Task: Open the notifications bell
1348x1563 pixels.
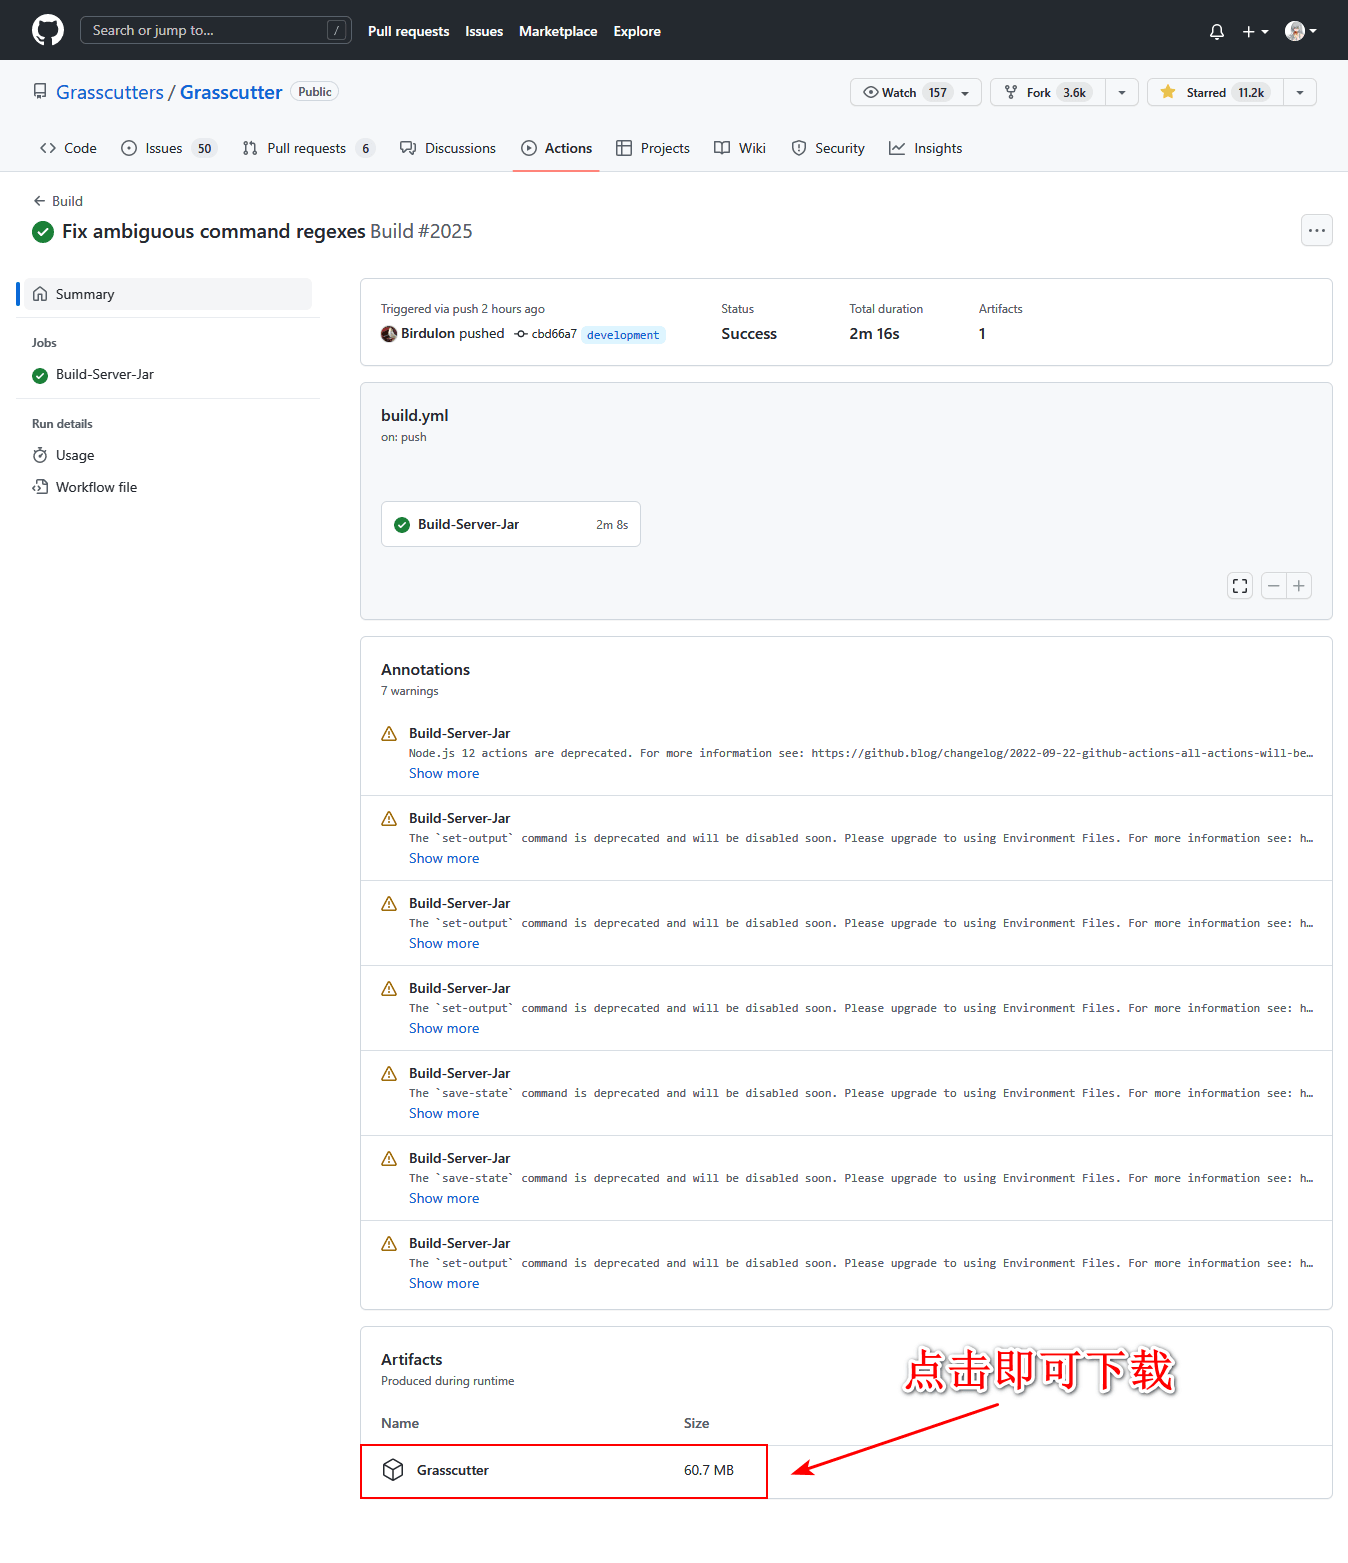Action: point(1216,31)
